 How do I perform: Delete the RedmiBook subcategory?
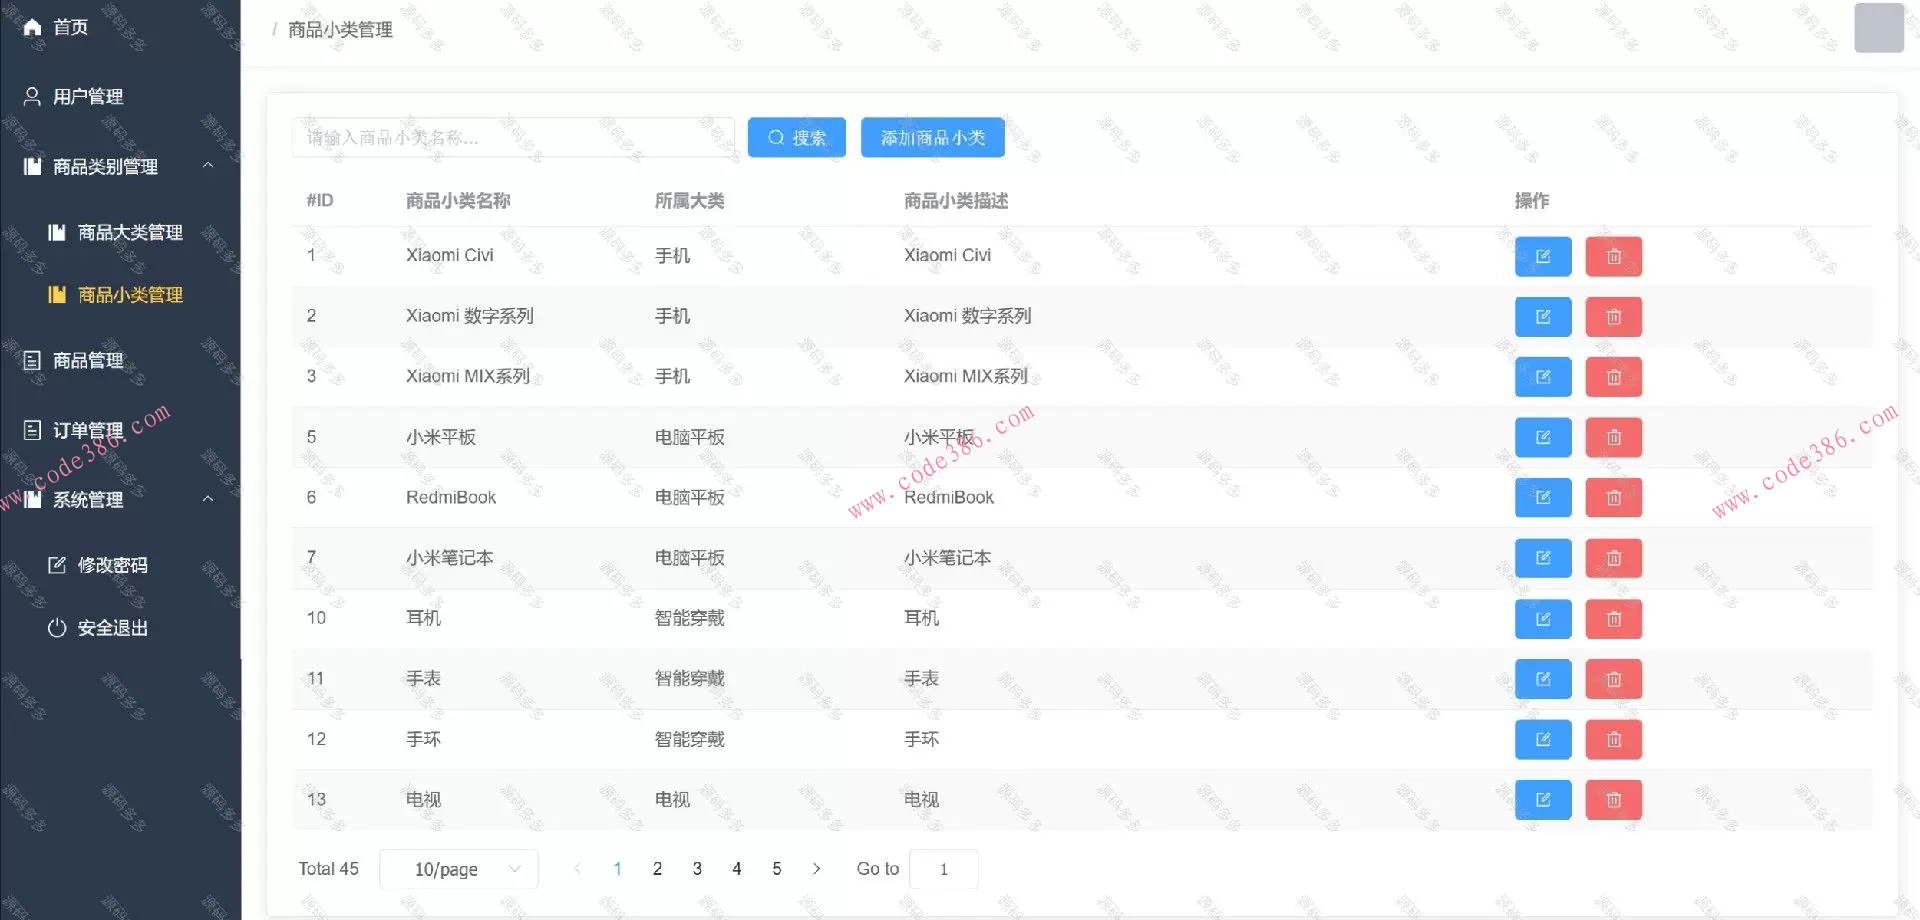(x=1613, y=497)
